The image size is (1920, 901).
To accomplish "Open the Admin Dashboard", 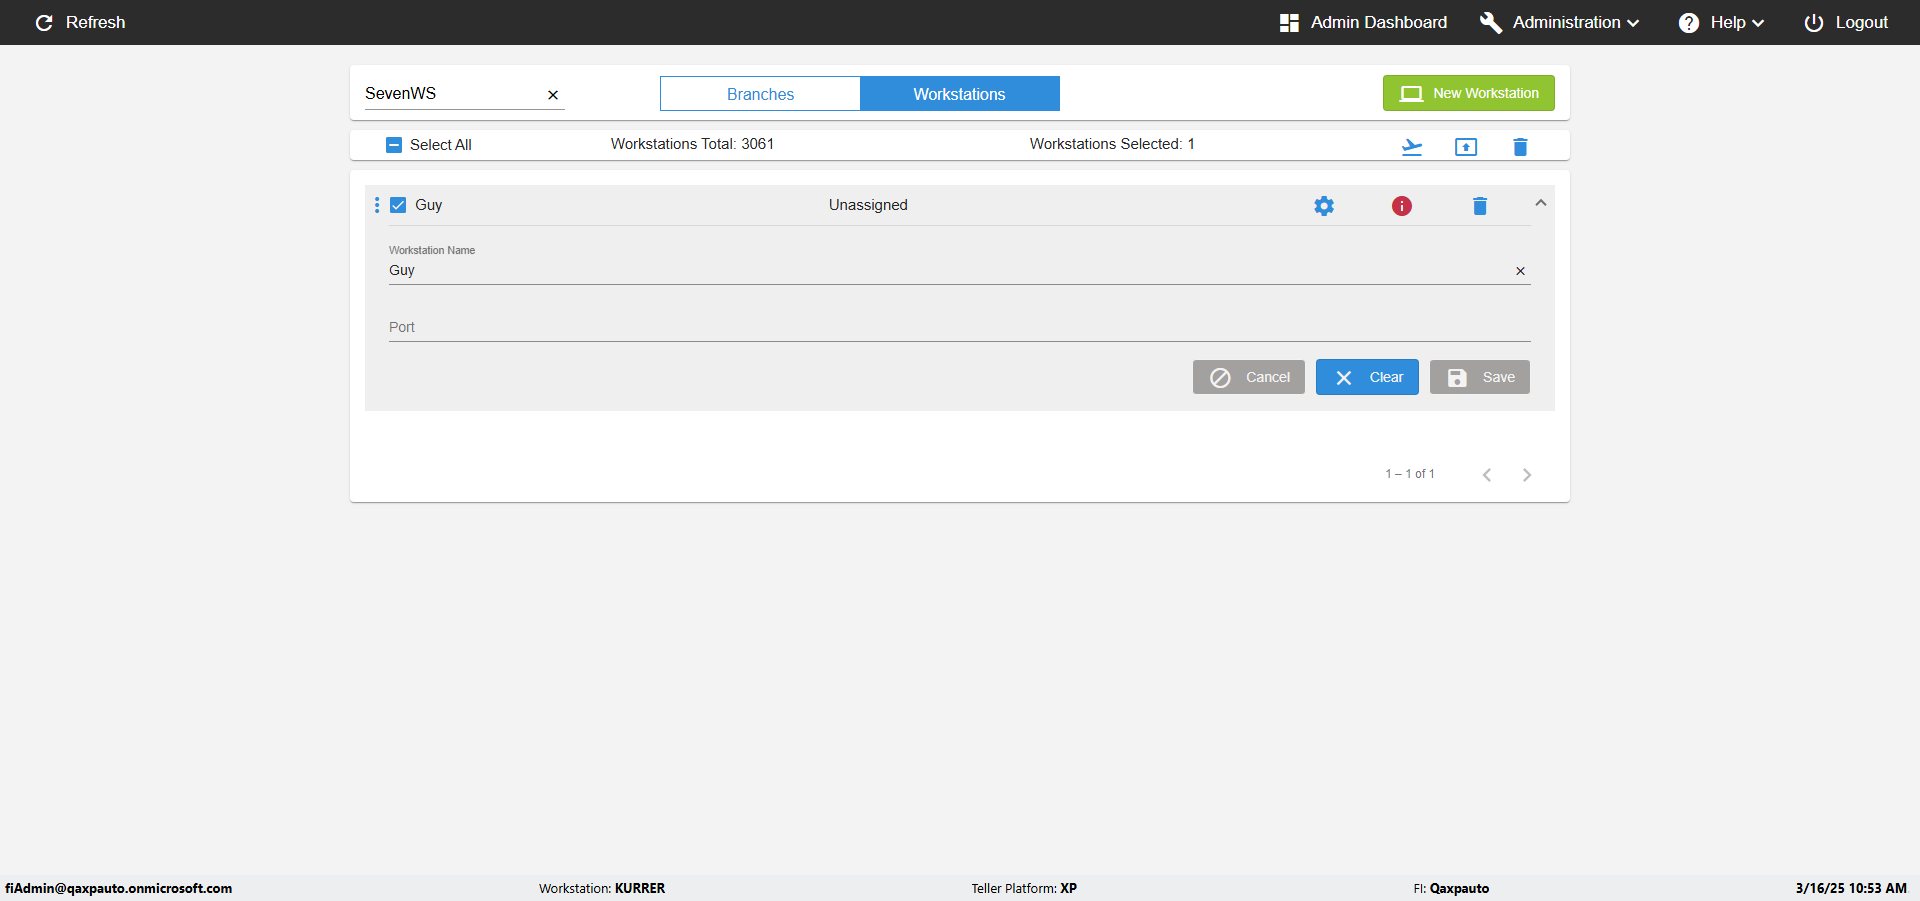I will click(x=1363, y=22).
